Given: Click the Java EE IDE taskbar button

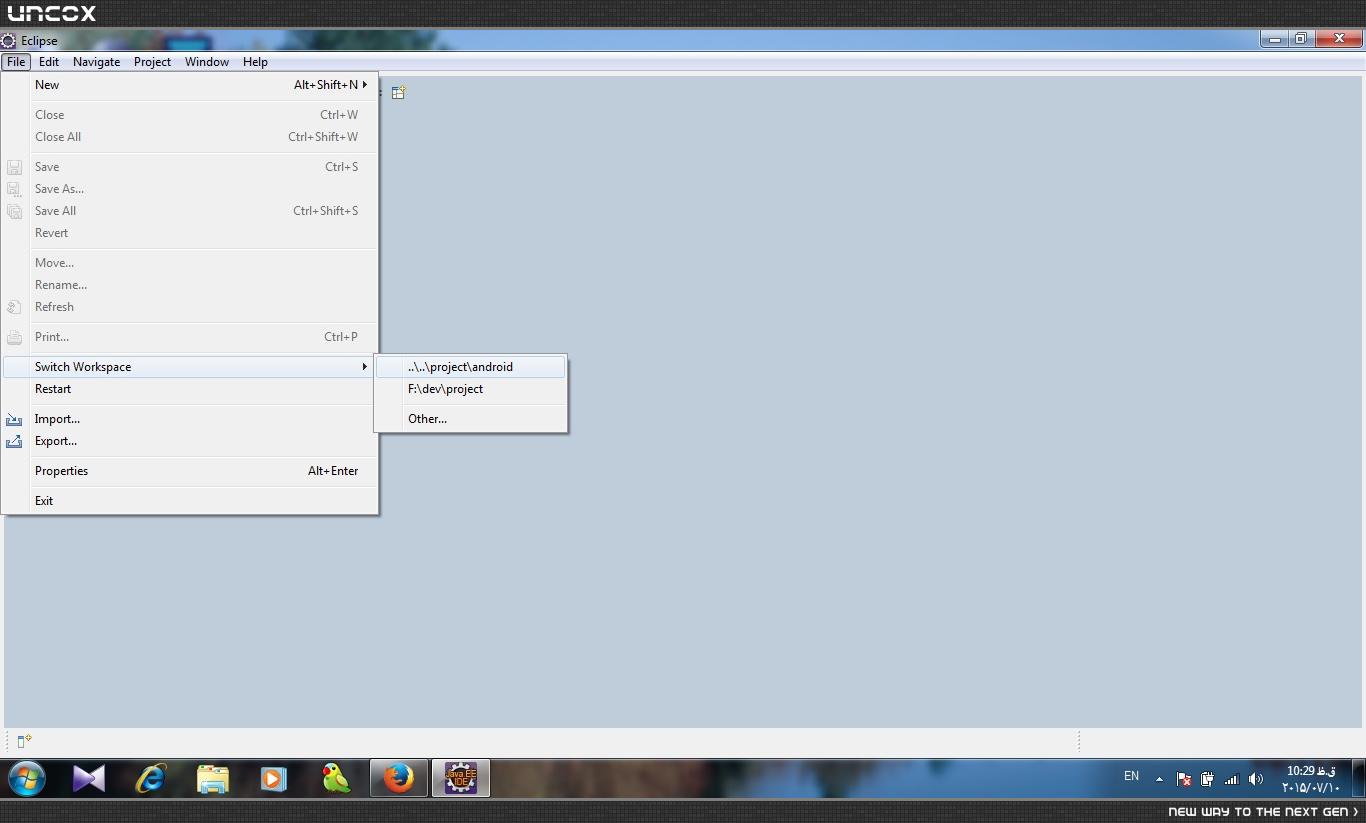Looking at the screenshot, I should 461,778.
